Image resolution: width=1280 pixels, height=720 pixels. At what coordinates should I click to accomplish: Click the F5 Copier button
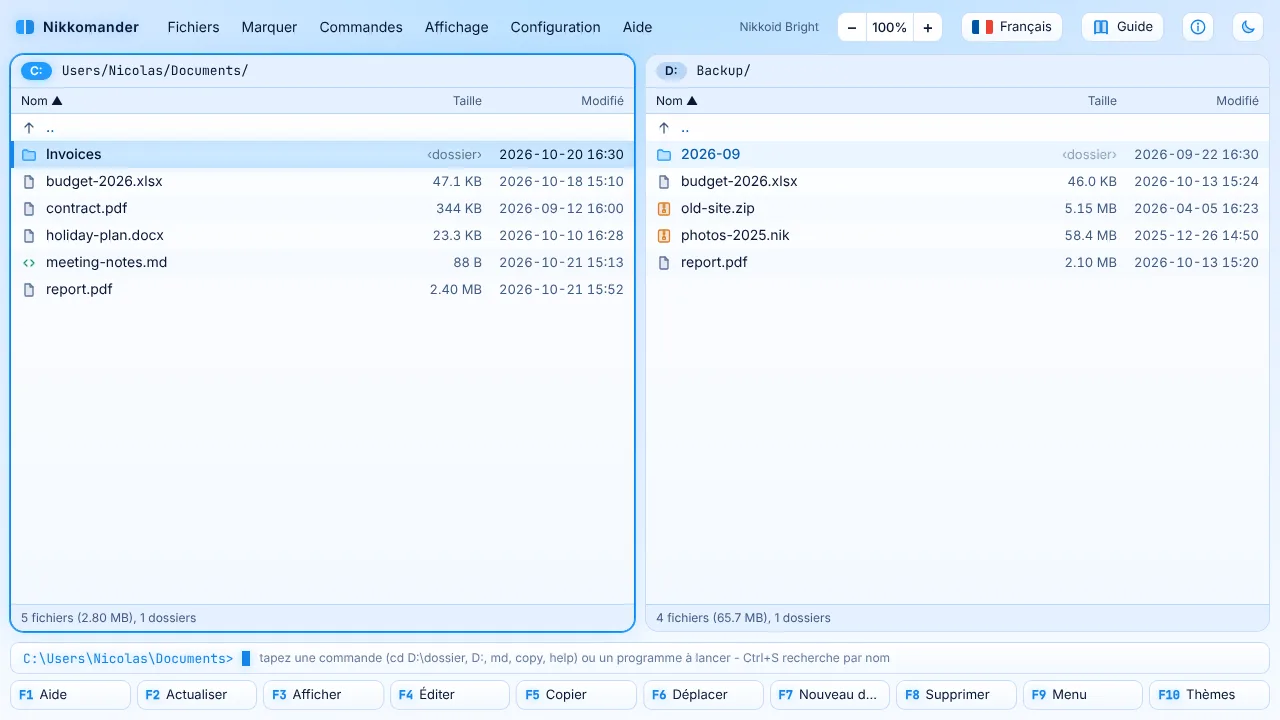coord(577,695)
